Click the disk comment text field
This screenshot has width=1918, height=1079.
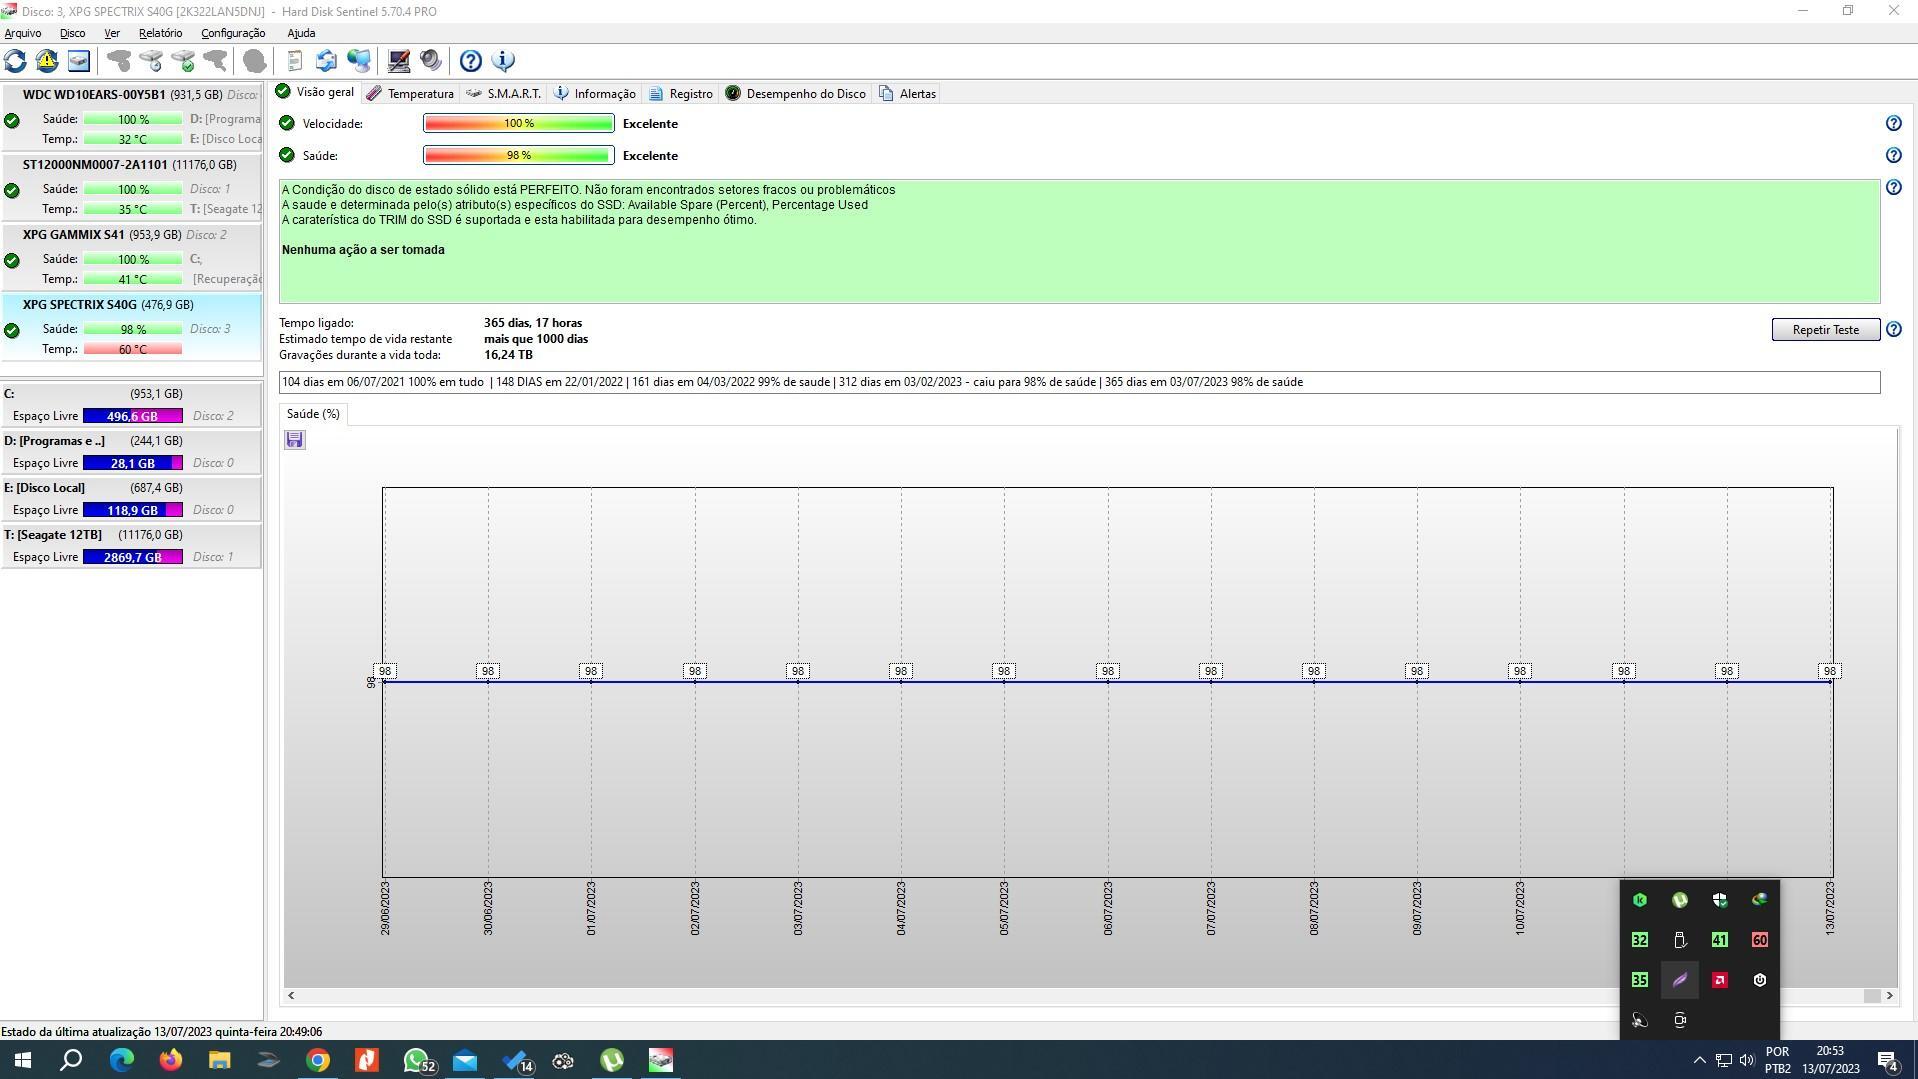(1079, 382)
